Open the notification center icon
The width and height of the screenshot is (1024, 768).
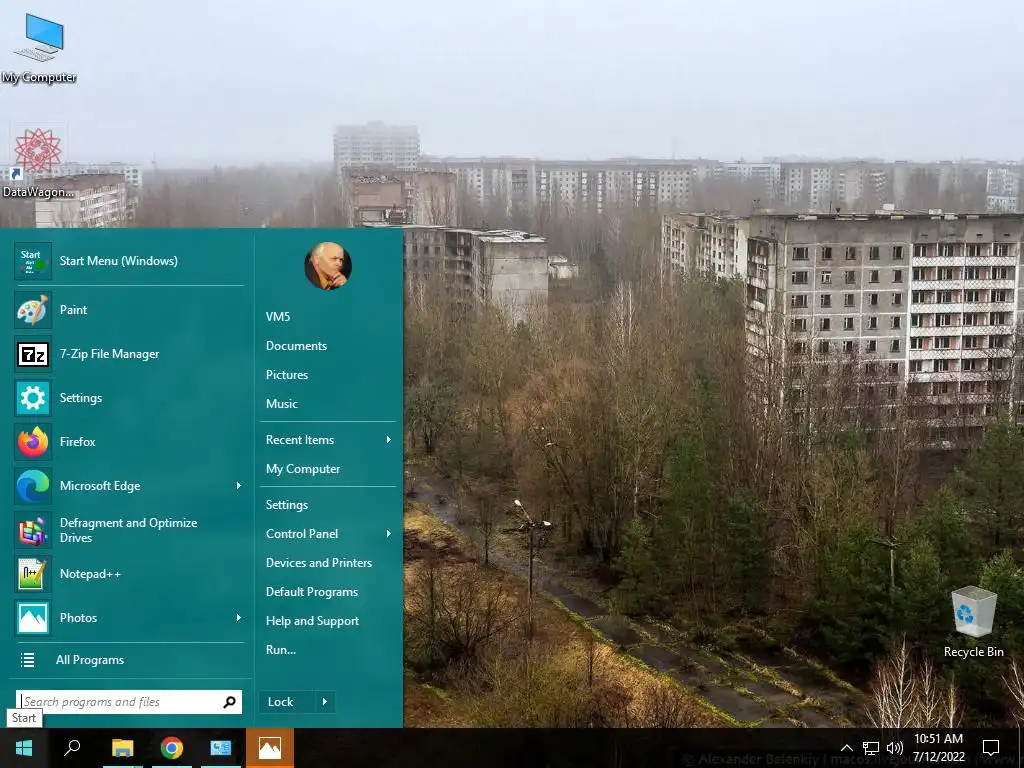tap(991, 748)
